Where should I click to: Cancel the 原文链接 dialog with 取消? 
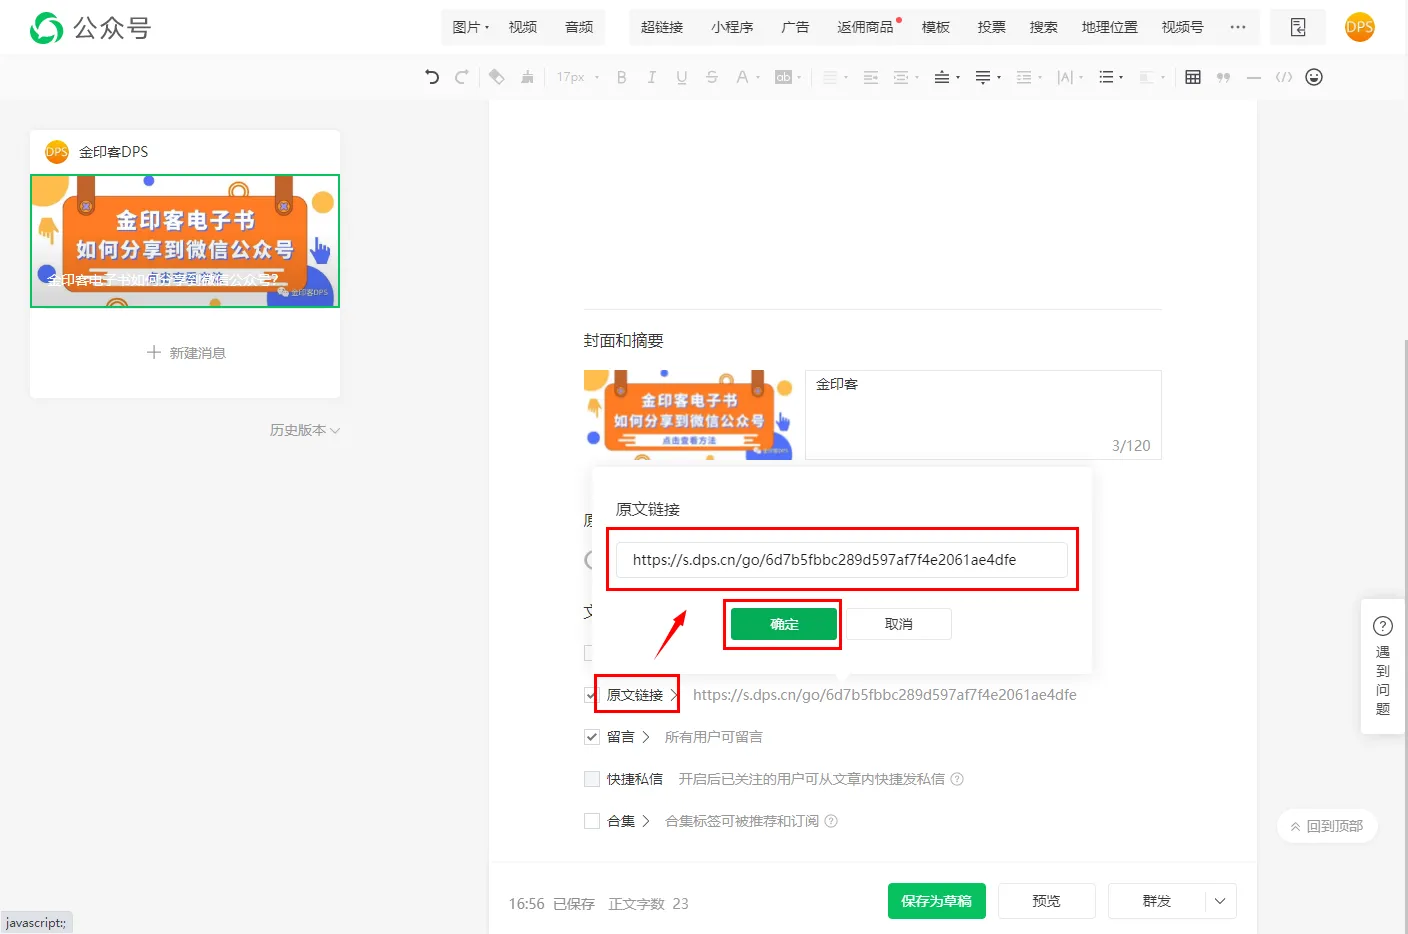(899, 624)
